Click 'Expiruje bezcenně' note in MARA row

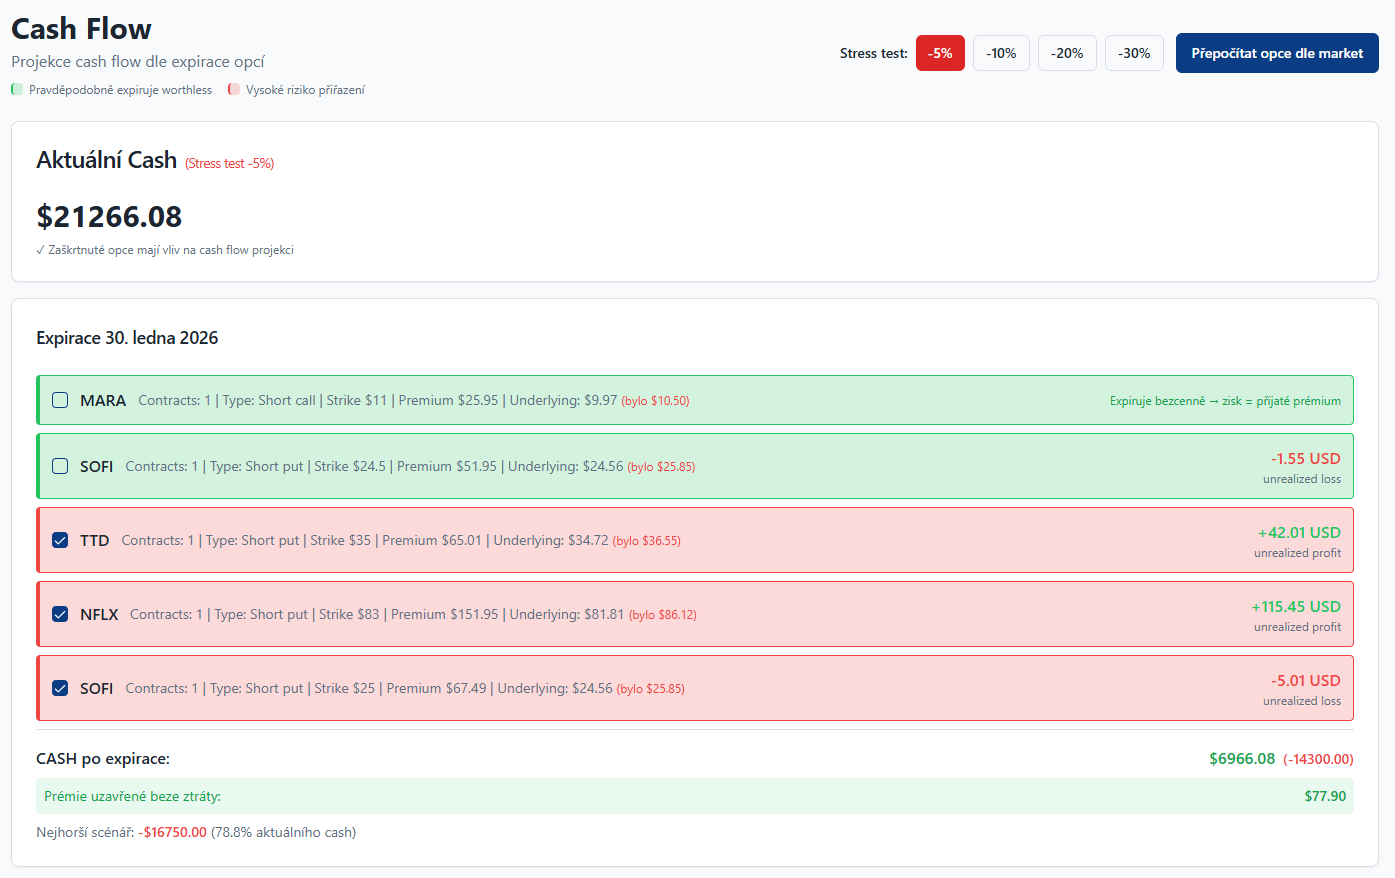pos(1225,401)
